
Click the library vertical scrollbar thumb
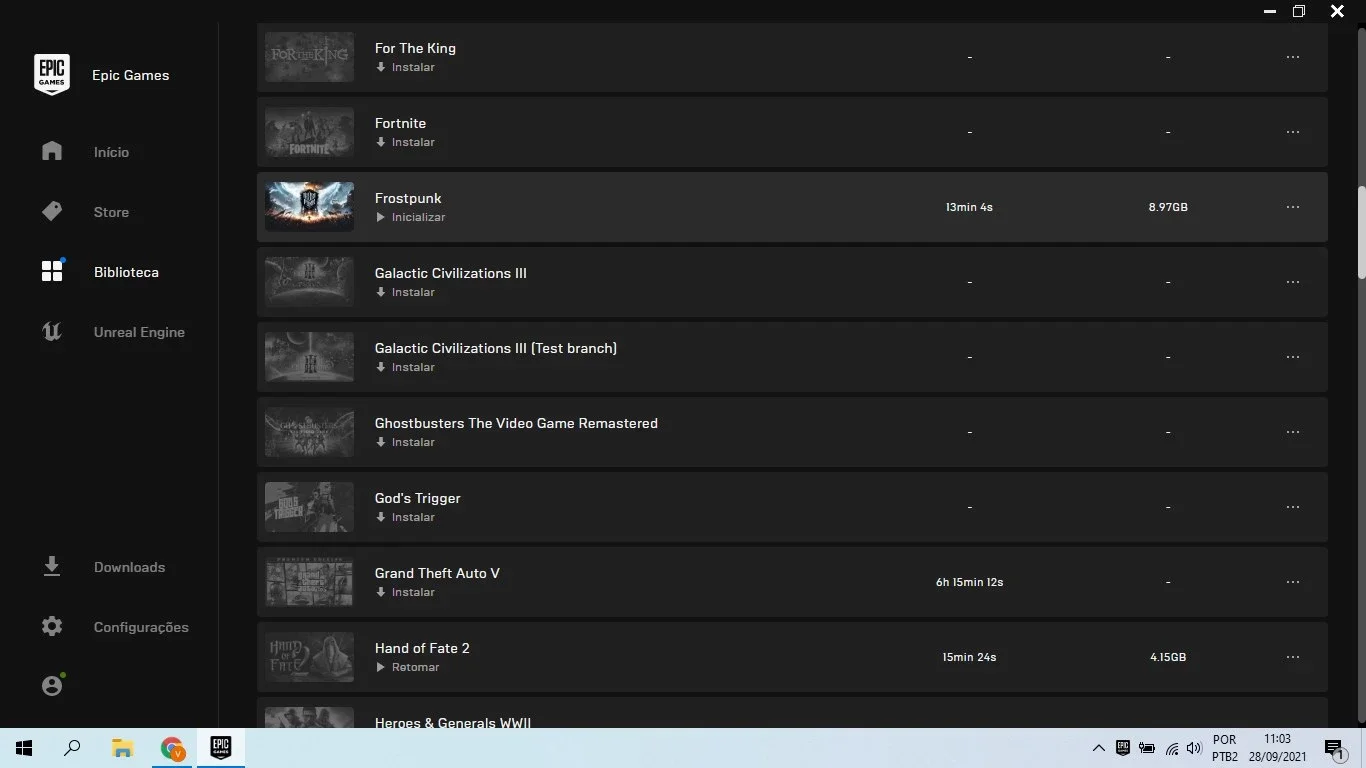coord(1361,232)
